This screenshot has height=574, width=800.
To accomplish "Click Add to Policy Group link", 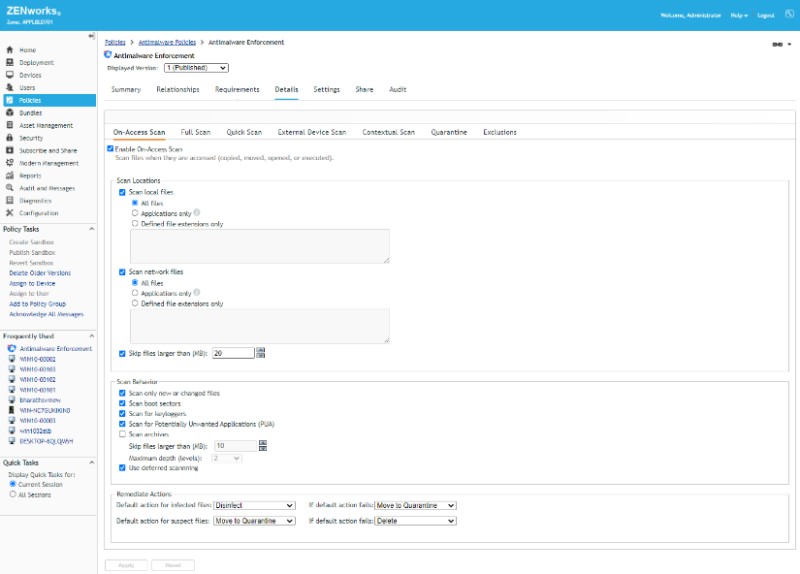I will 37,304.
